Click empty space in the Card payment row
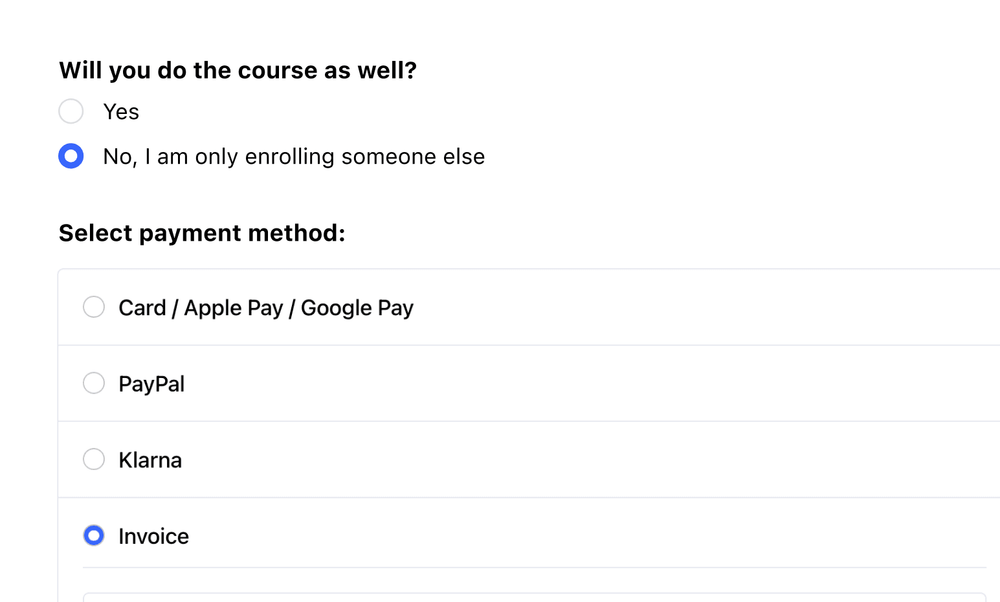 700,308
